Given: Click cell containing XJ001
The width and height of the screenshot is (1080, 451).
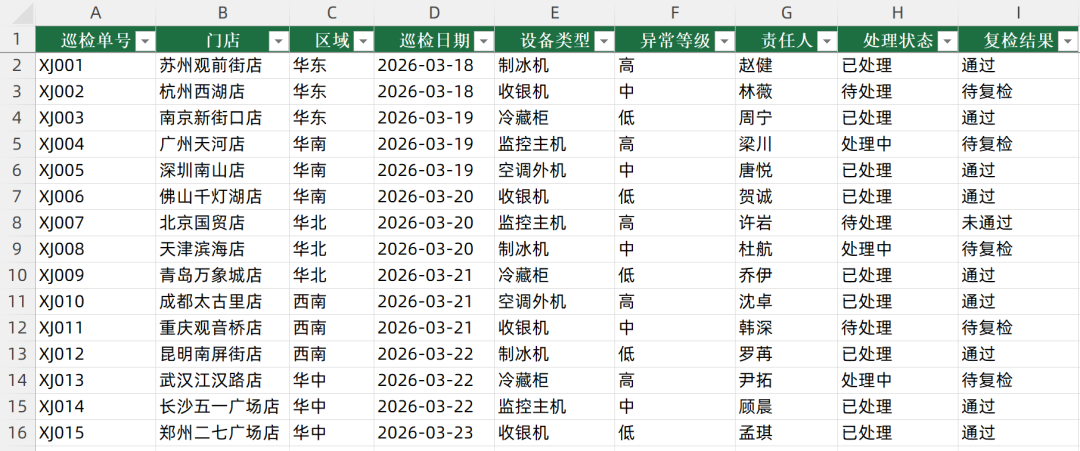Looking at the screenshot, I should click(x=96, y=65).
